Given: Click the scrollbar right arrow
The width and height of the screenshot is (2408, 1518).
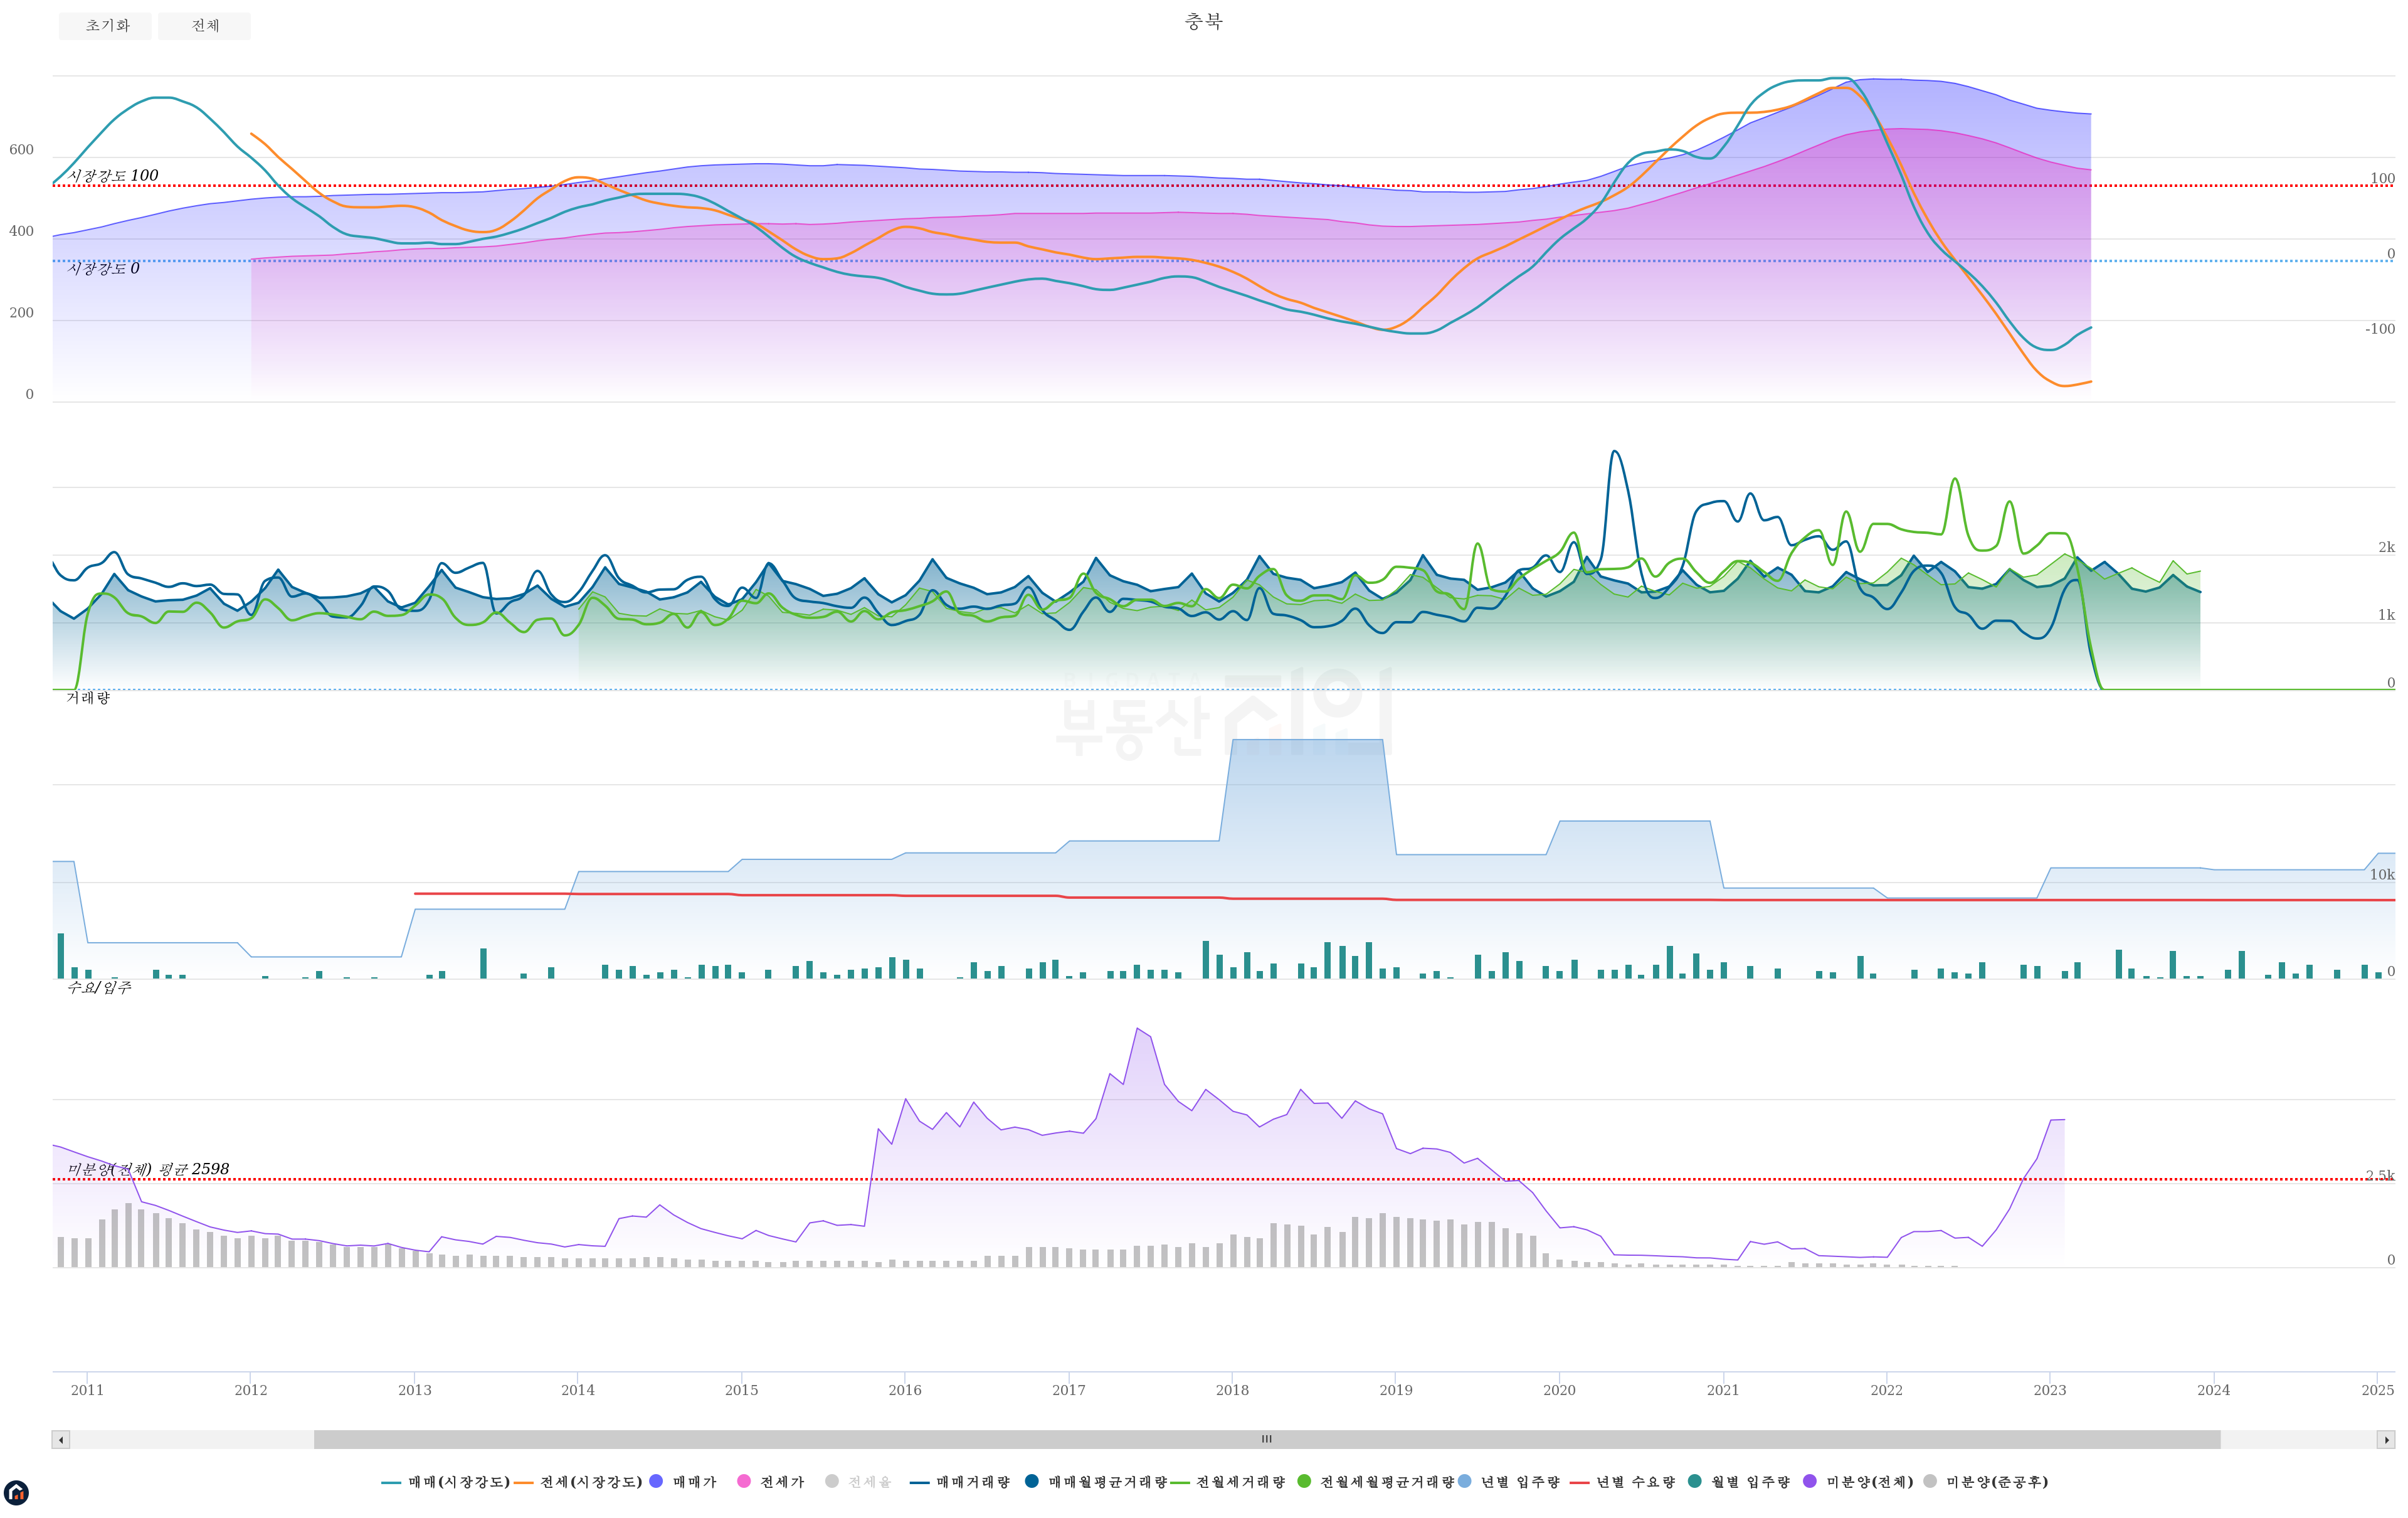Looking at the screenshot, I should click(x=2386, y=1440).
